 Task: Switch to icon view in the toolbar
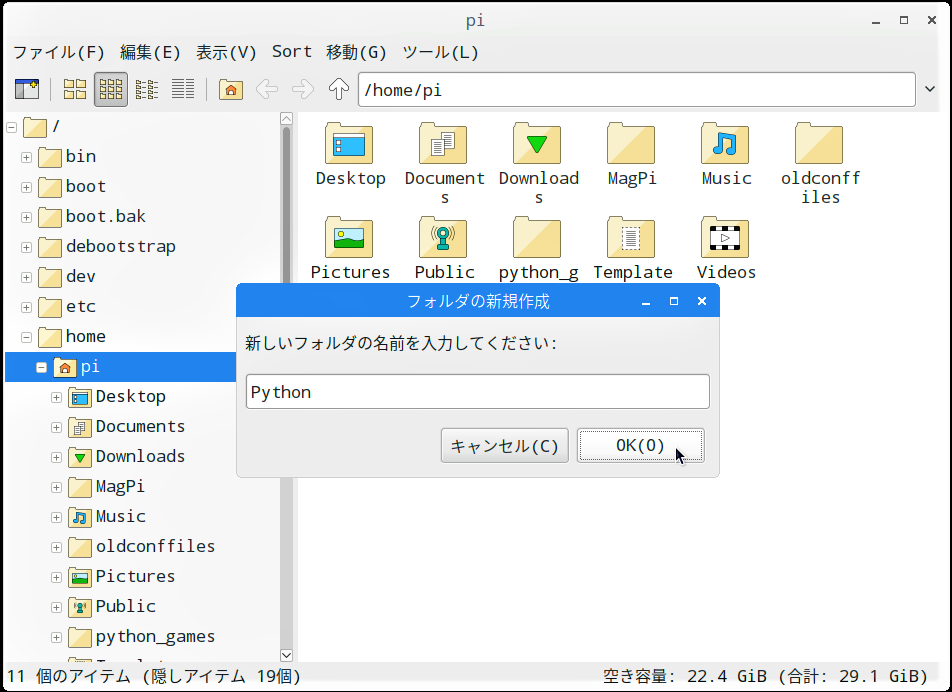75,89
